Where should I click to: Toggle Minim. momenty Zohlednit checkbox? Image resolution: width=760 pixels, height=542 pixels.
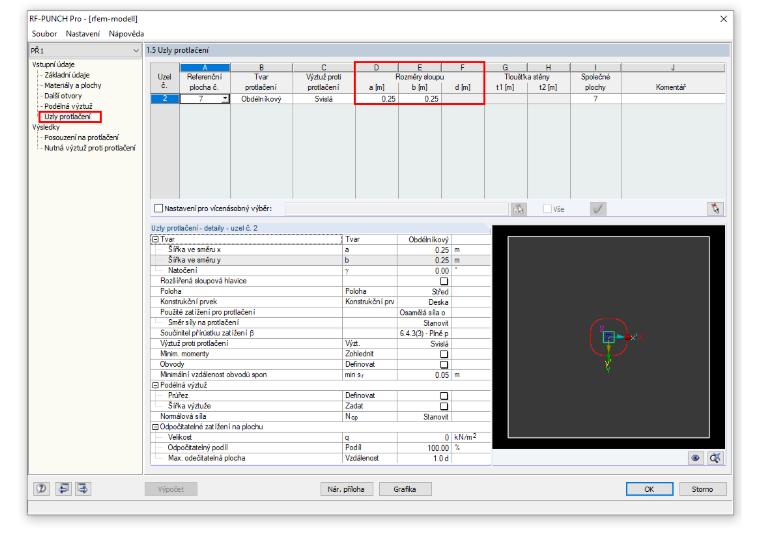[443, 354]
